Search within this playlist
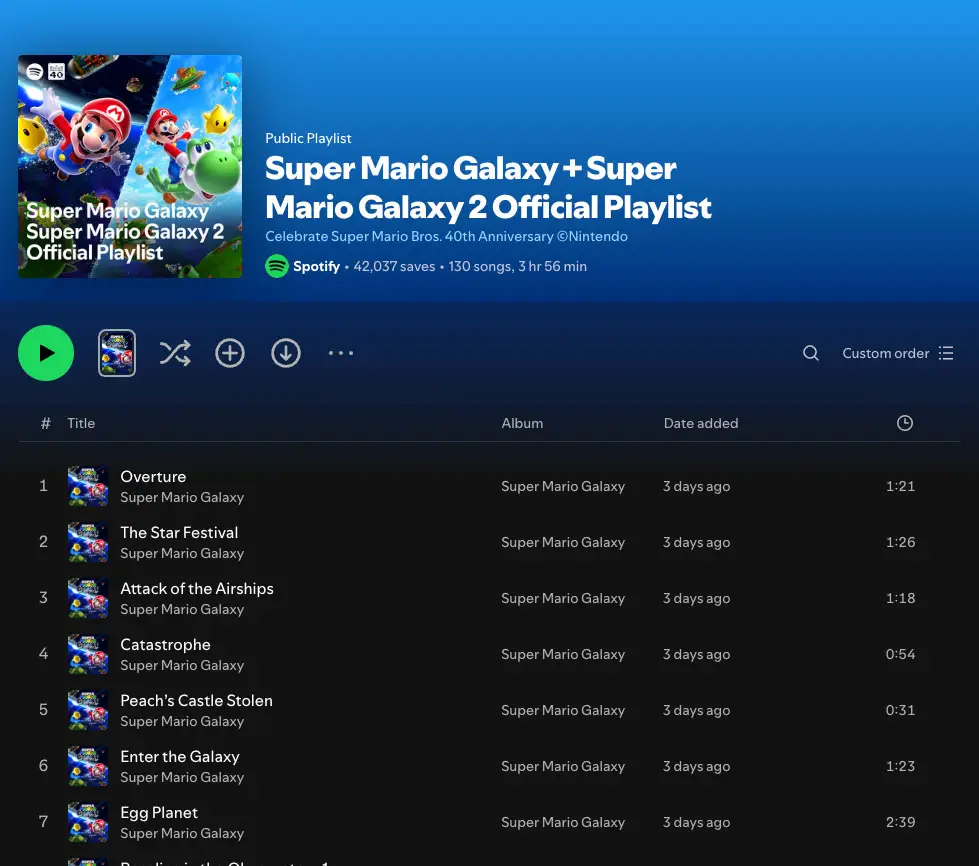 [x=810, y=353]
